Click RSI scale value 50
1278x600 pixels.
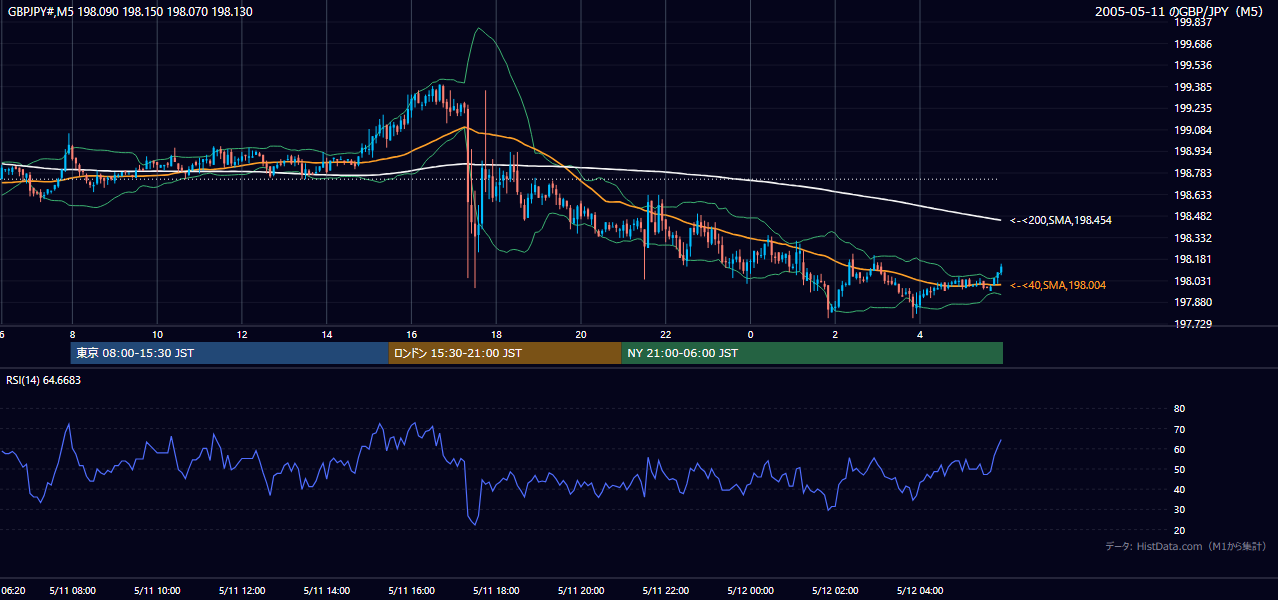tap(1179, 469)
